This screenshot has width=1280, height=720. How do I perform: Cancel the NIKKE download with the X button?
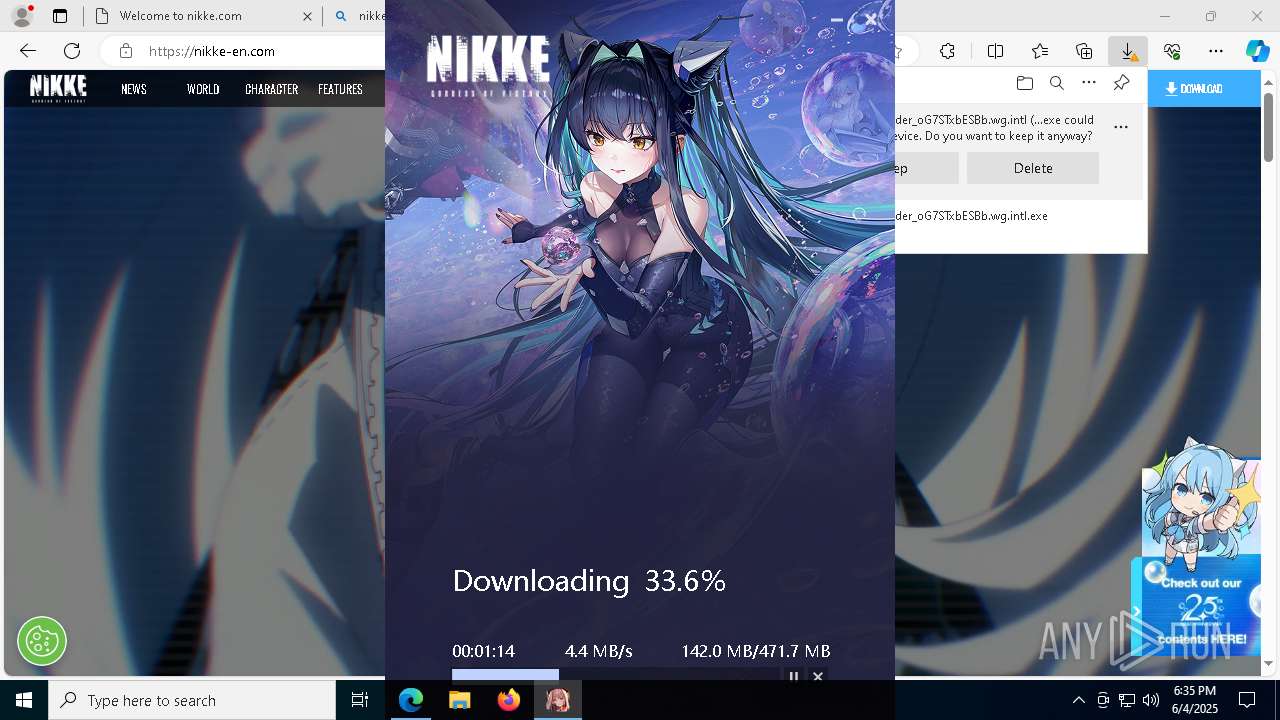pos(818,677)
